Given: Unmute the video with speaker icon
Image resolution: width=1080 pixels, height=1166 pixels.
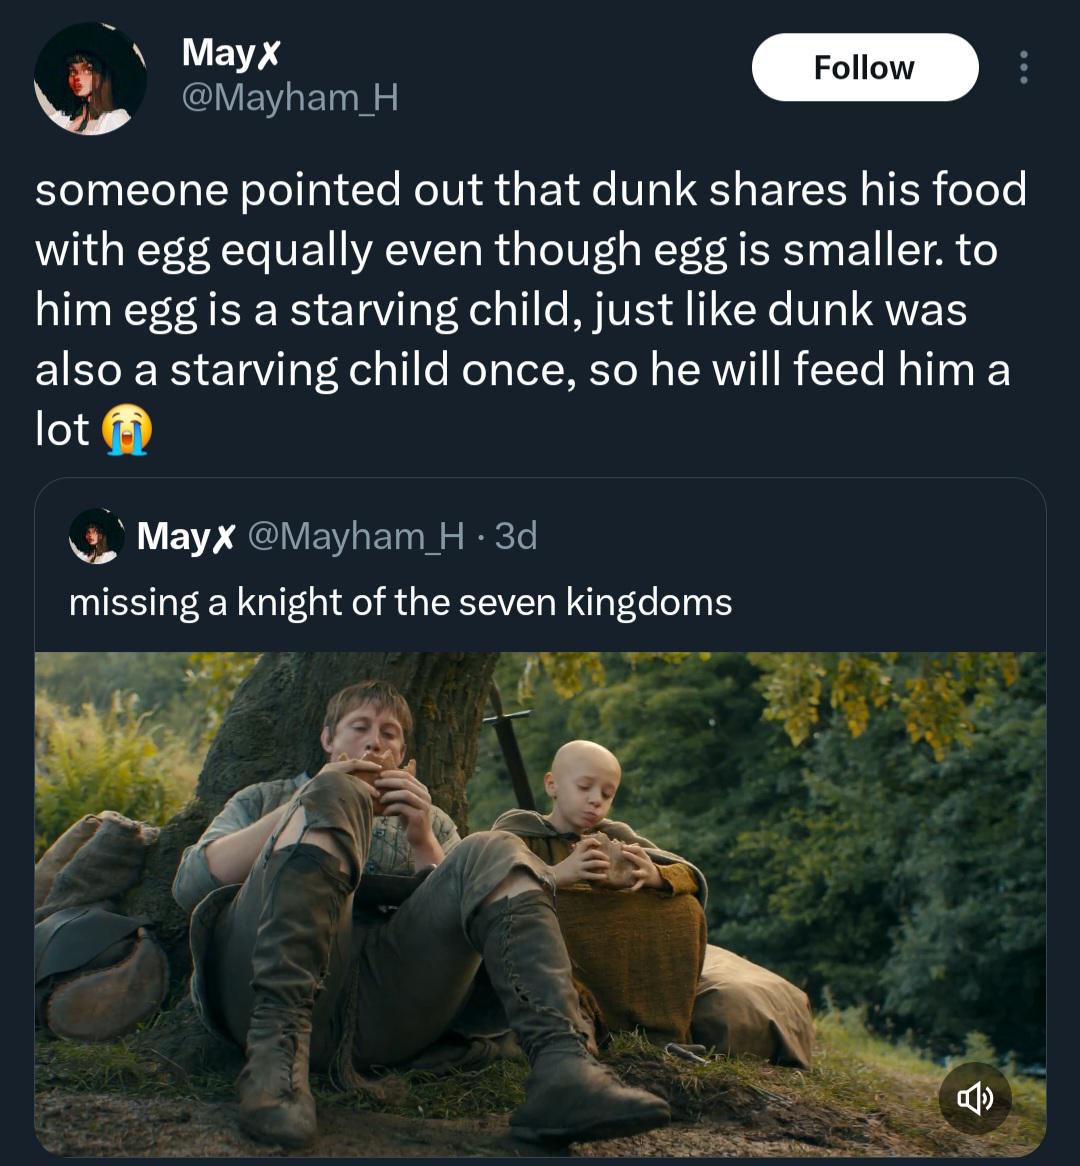Looking at the screenshot, I should 976,1099.
